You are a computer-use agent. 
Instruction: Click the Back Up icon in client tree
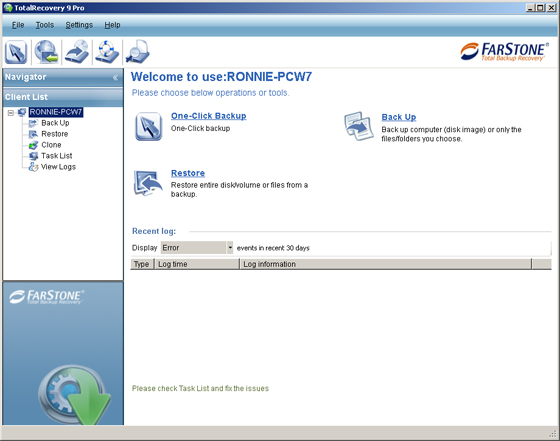[33, 123]
